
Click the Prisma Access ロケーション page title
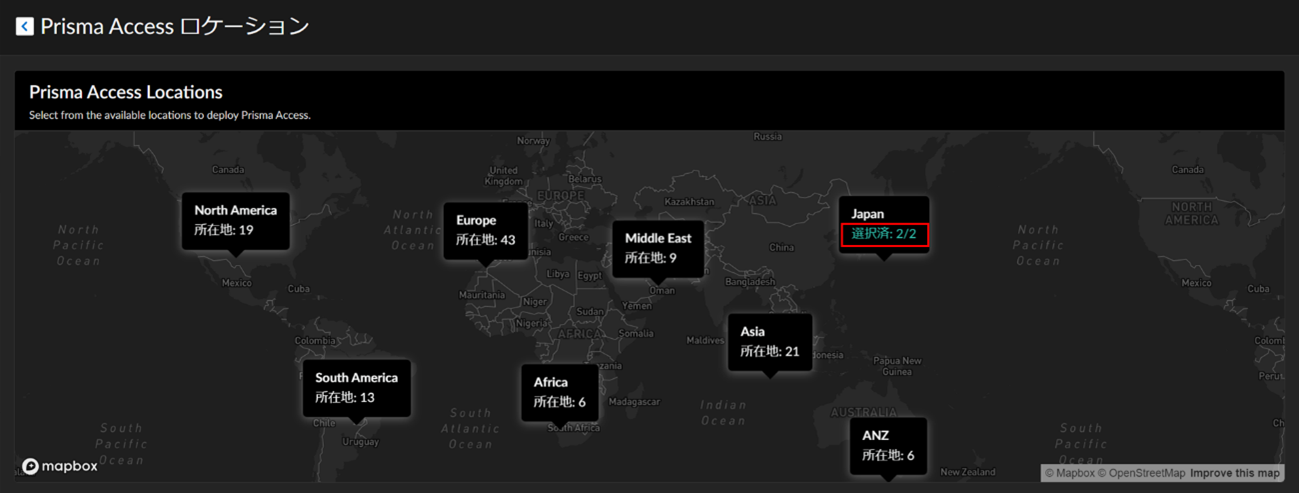(x=175, y=27)
